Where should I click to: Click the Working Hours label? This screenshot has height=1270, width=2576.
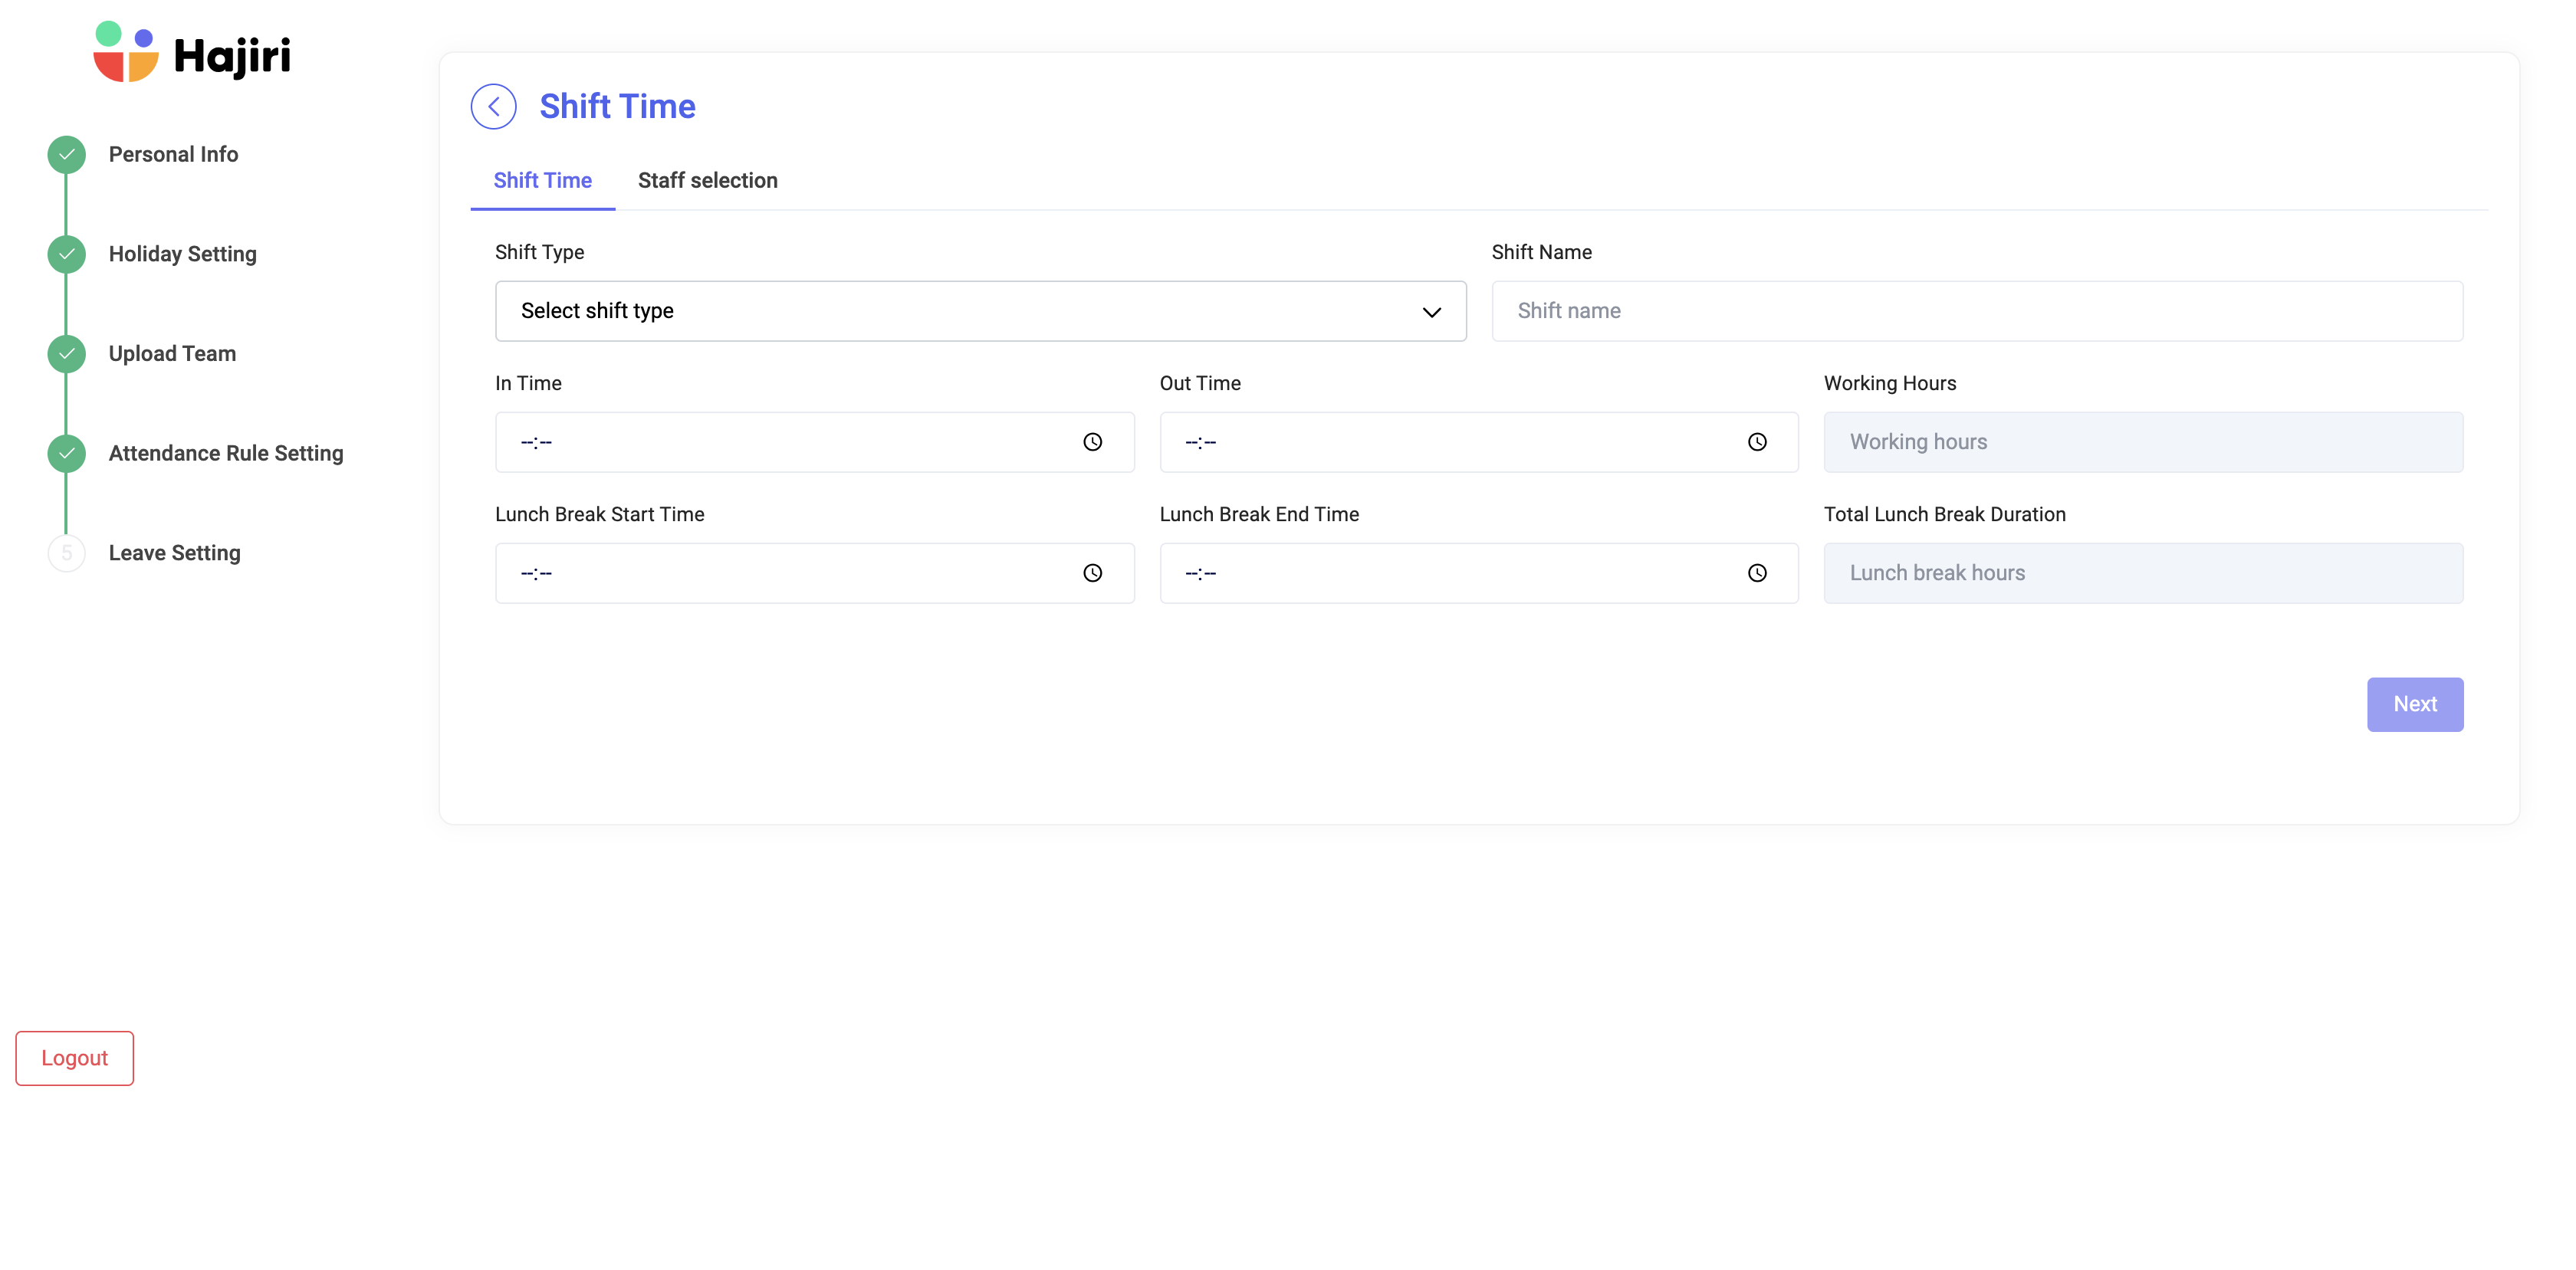1889,383
